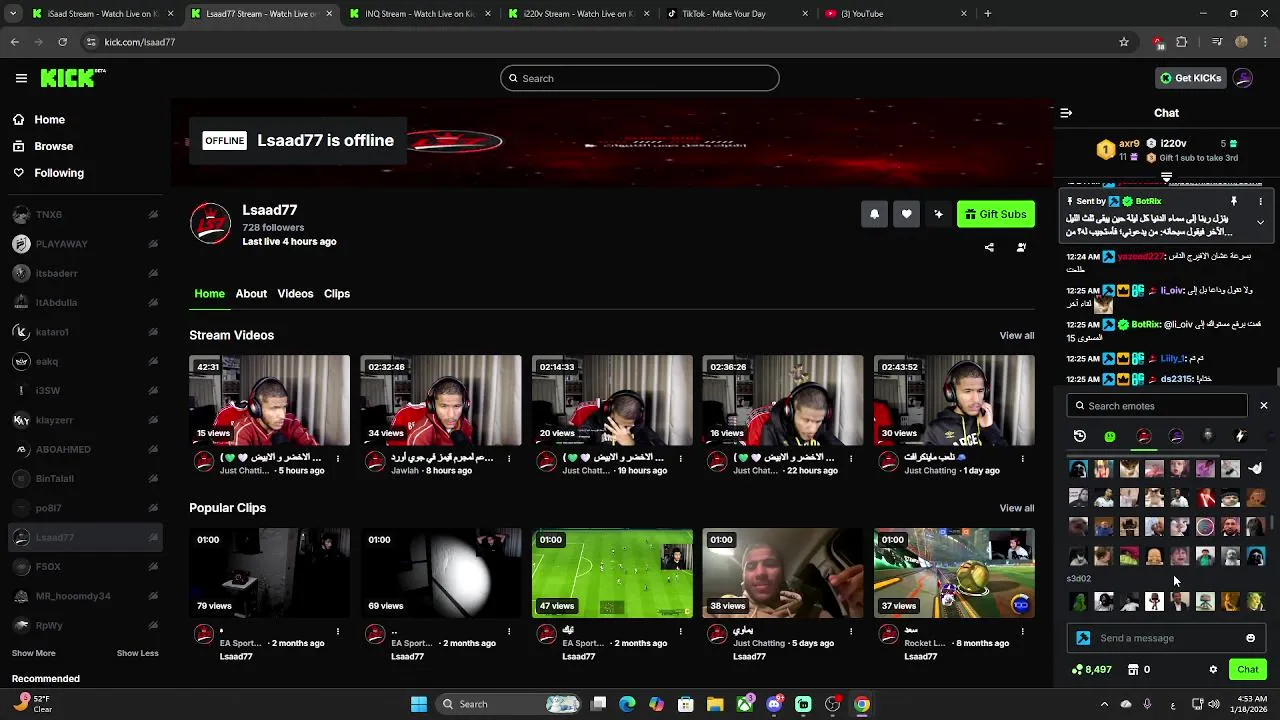Click Gift Subs button
1280x720 pixels.
996,214
